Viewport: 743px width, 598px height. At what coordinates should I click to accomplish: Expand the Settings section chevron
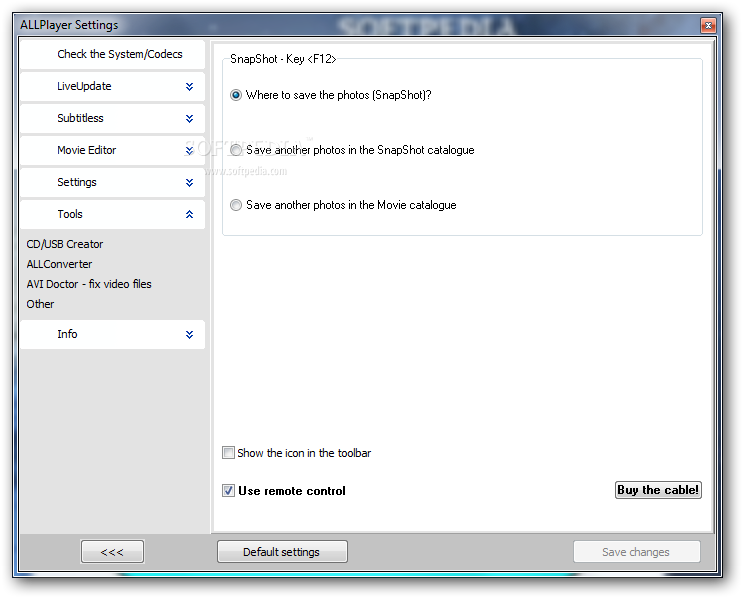pos(190,182)
